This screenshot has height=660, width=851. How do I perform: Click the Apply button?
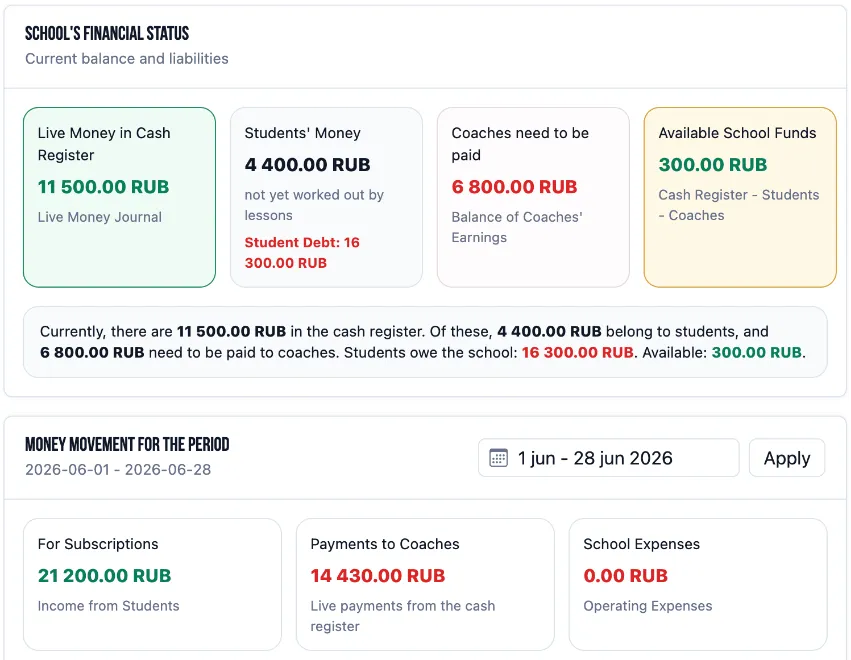coord(787,458)
